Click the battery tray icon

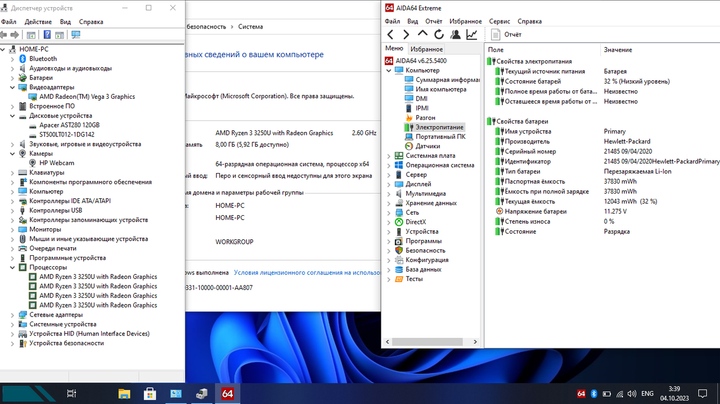coord(606,393)
